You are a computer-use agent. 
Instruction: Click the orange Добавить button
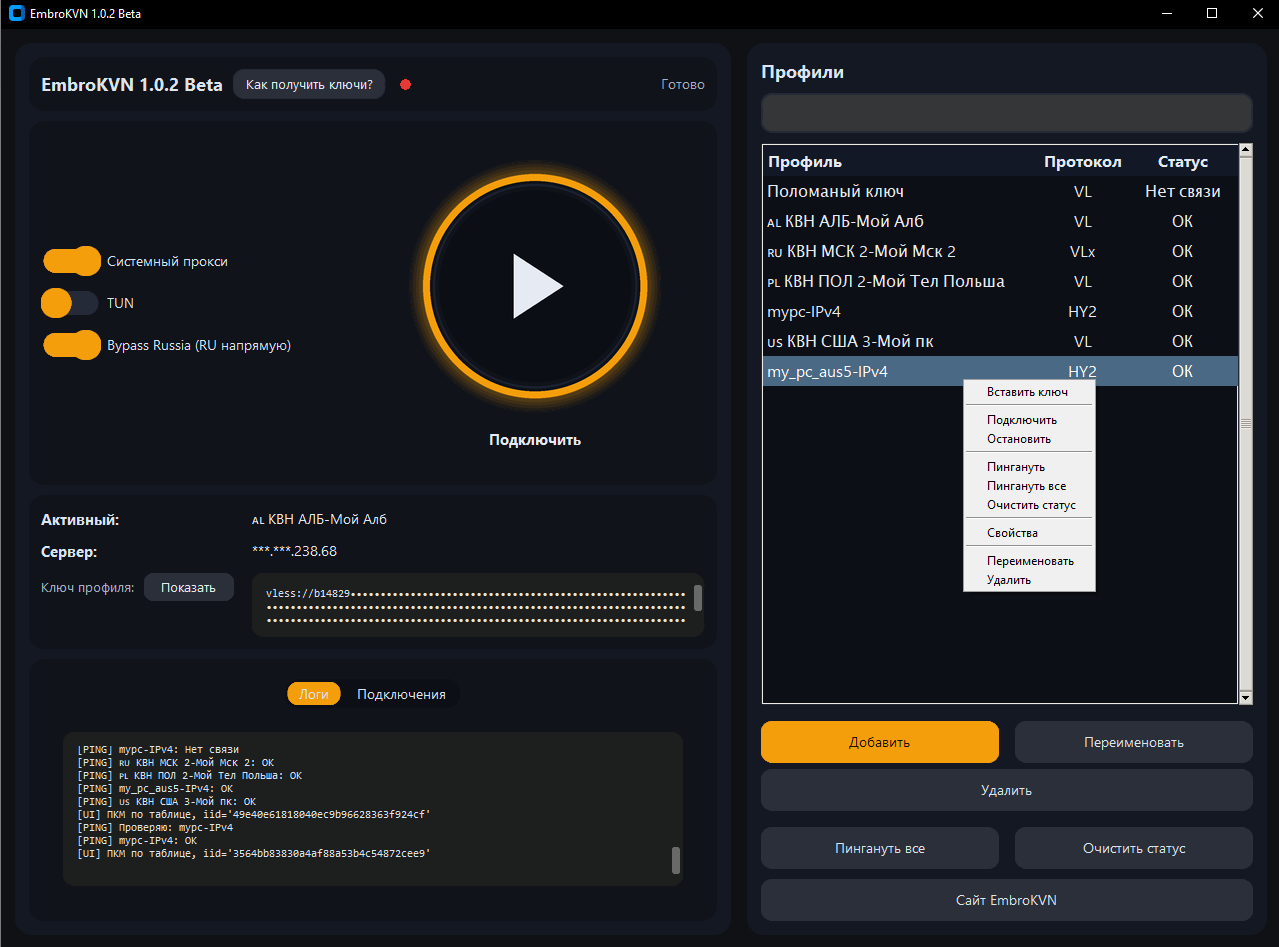click(x=879, y=743)
